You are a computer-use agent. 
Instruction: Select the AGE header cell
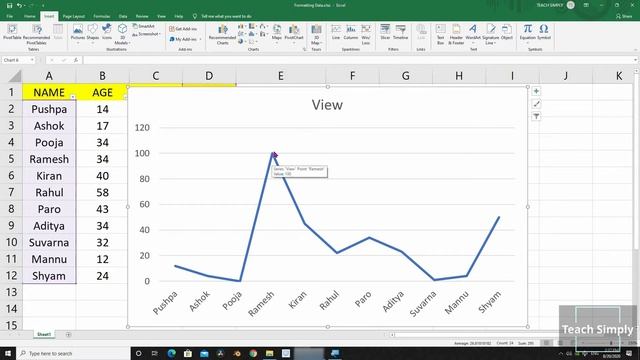[102, 92]
